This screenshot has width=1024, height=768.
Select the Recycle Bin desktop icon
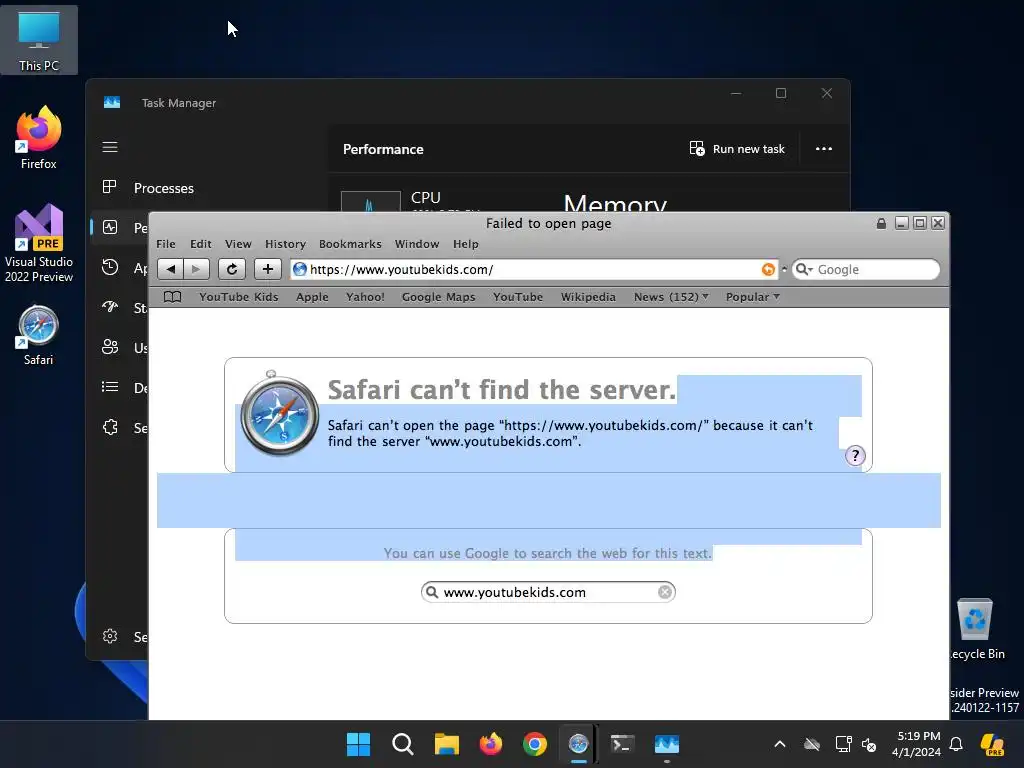(976, 629)
